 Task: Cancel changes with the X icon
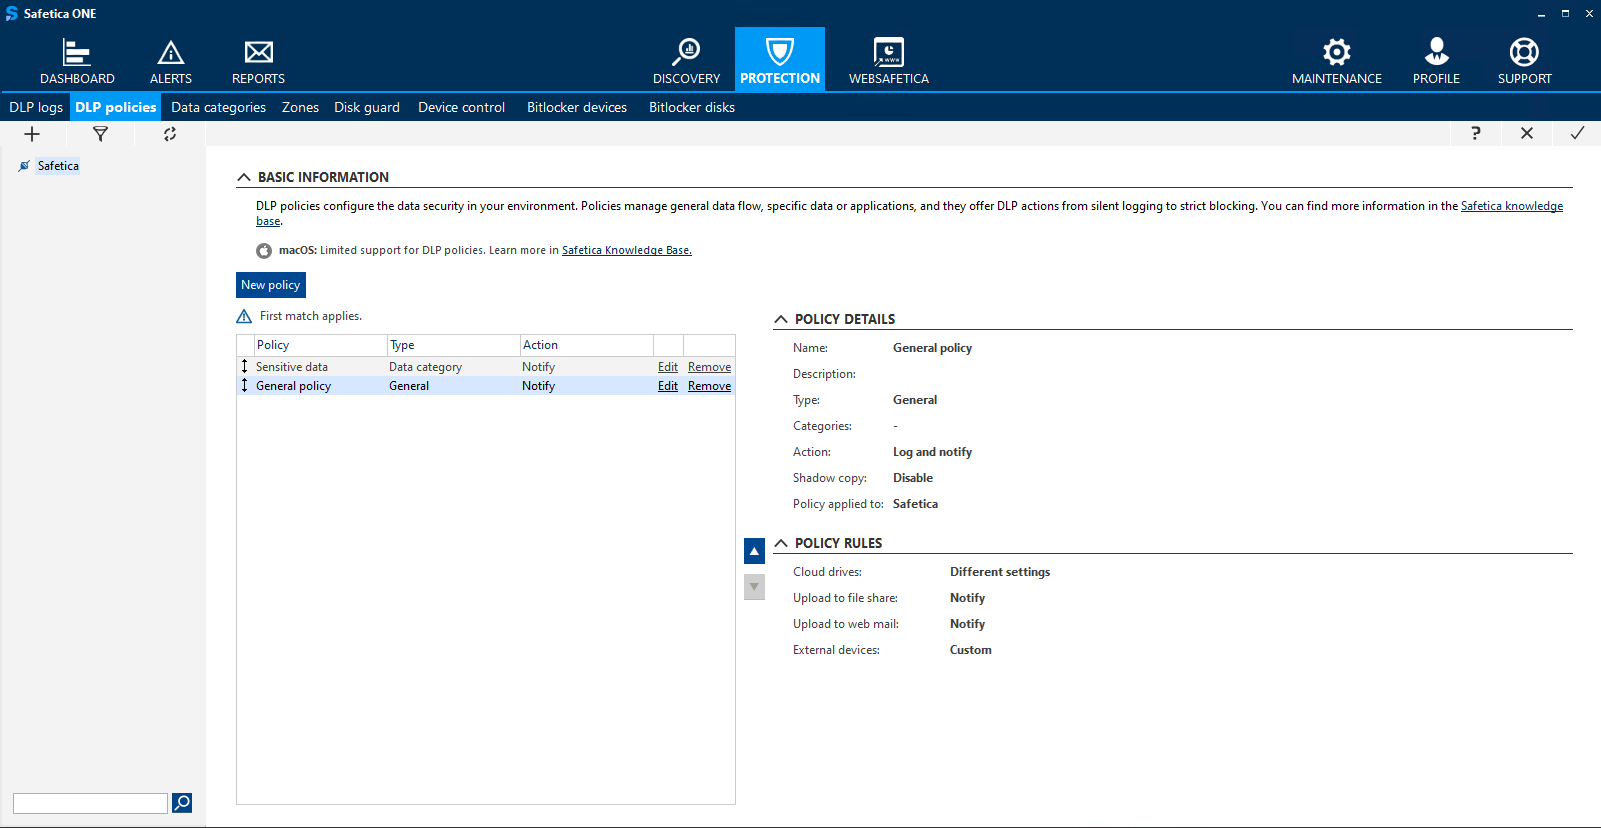click(1527, 133)
